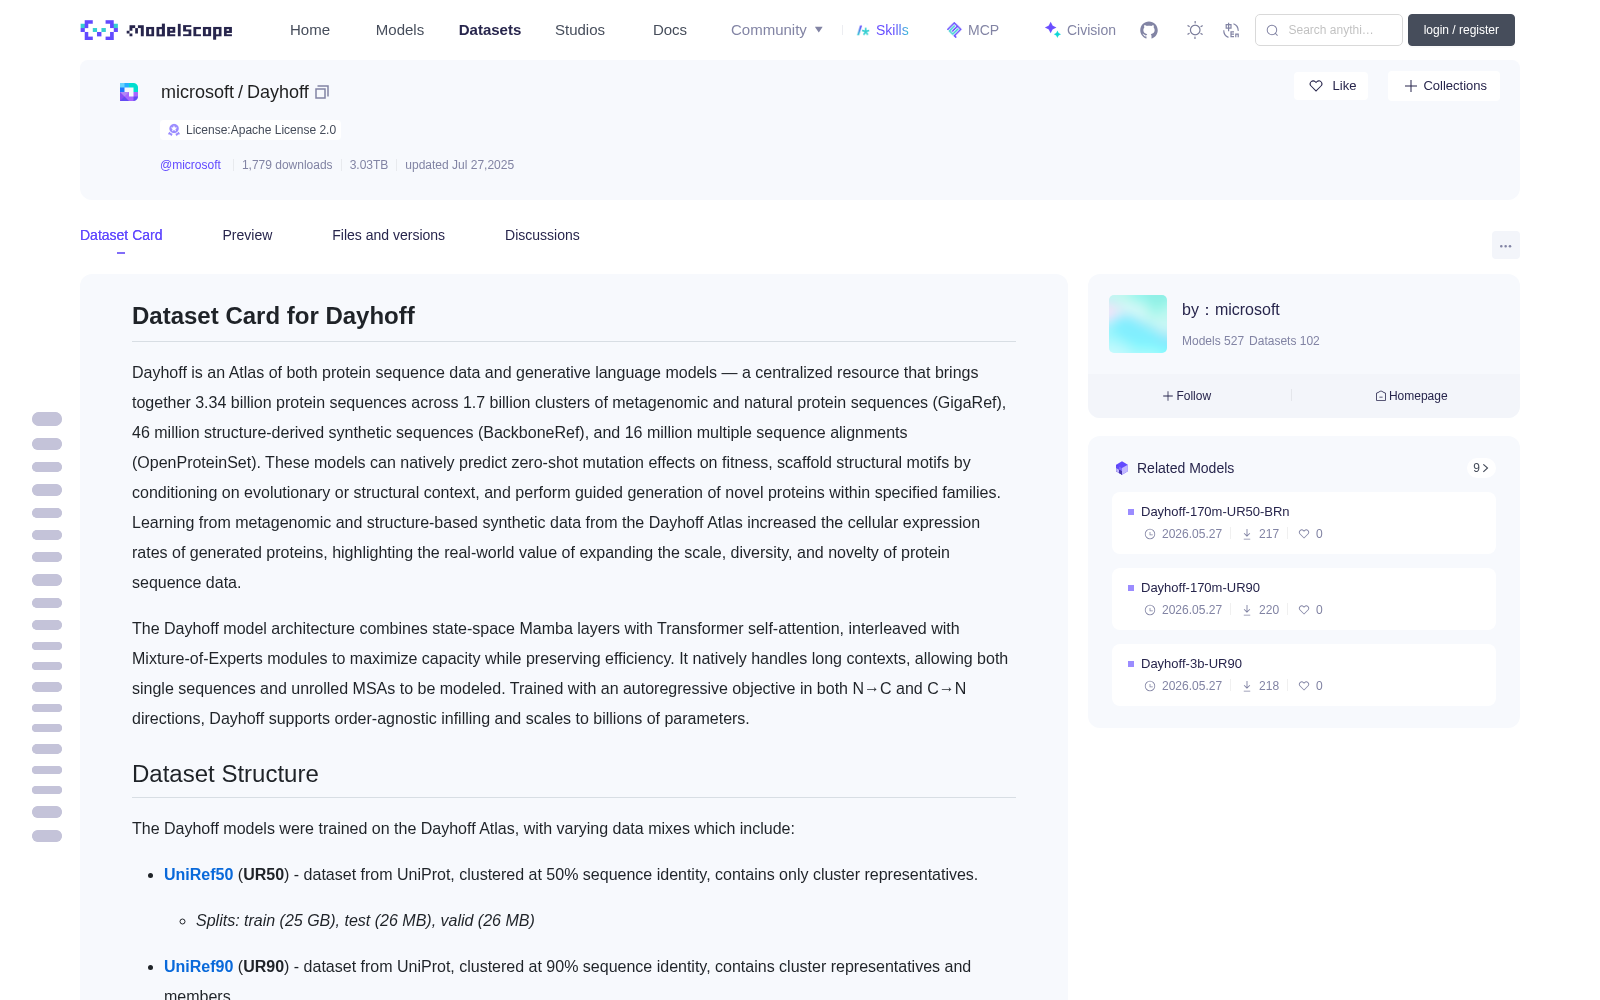Viewport: 1600px width, 1000px height.
Task: Add dataset to Collections
Action: [1444, 86]
